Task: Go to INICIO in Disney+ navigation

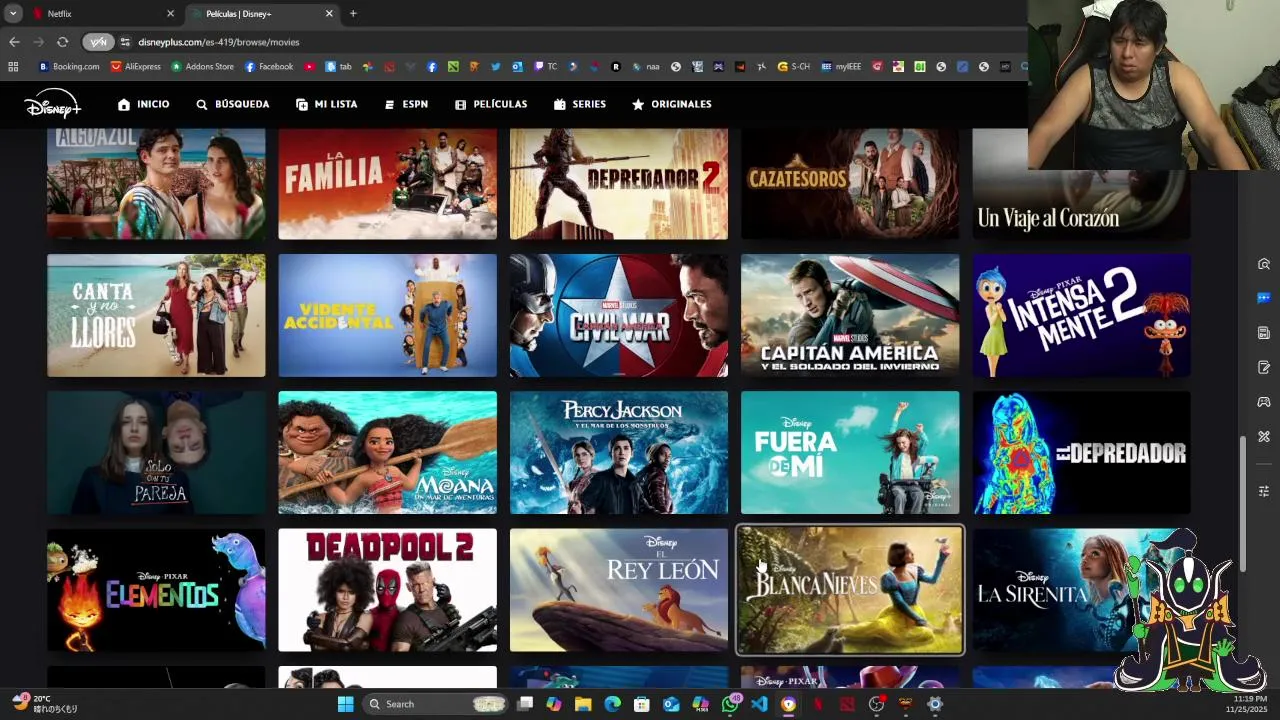Action: [143, 104]
